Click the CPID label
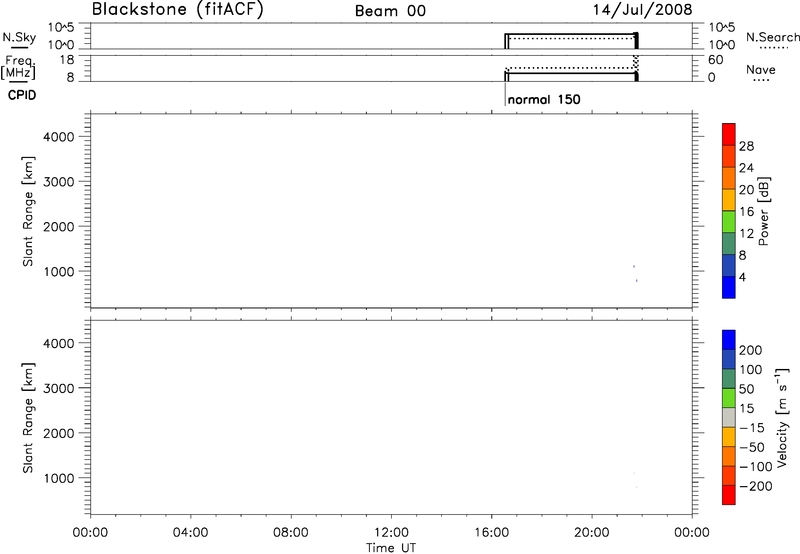Screen dimensions: 800x554 (22, 95)
